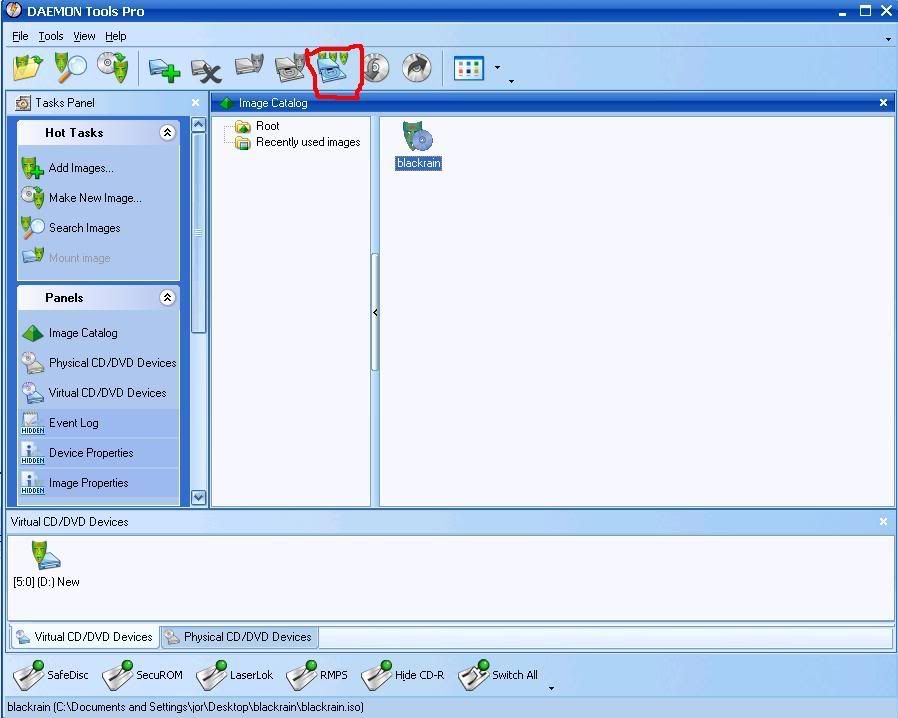Open the Help menu
This screenshot has width=898, height=718.
tap(116, 36)
